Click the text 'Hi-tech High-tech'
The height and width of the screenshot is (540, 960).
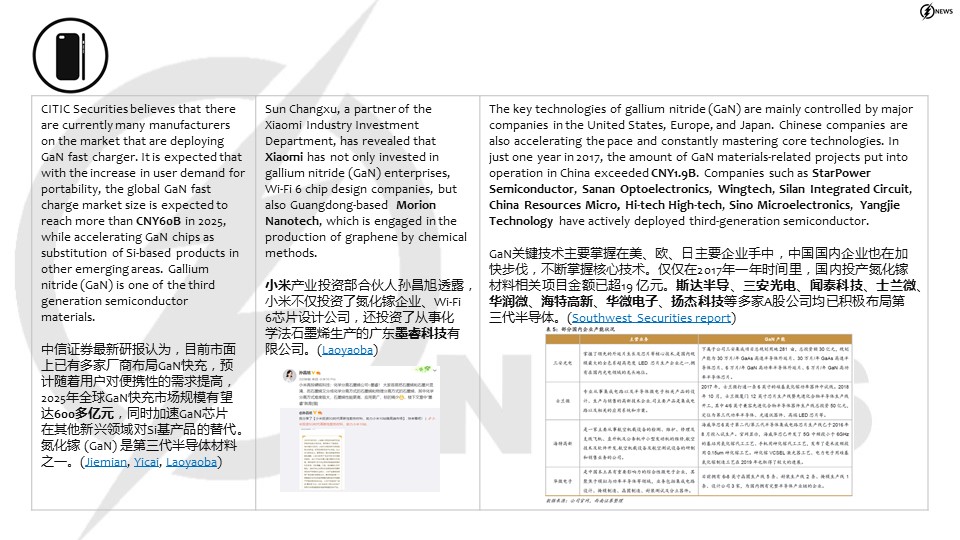pyautogui.click(x=673, y=205)
